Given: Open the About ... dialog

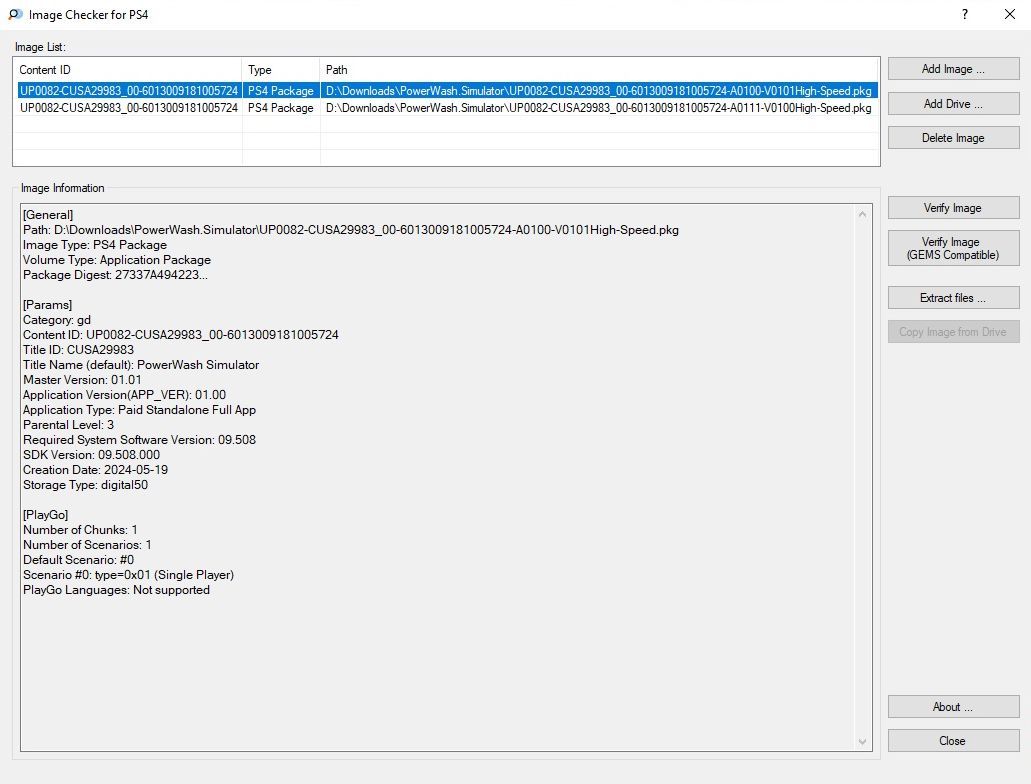Looking at the screenshot, I should (x=953, y=707).
